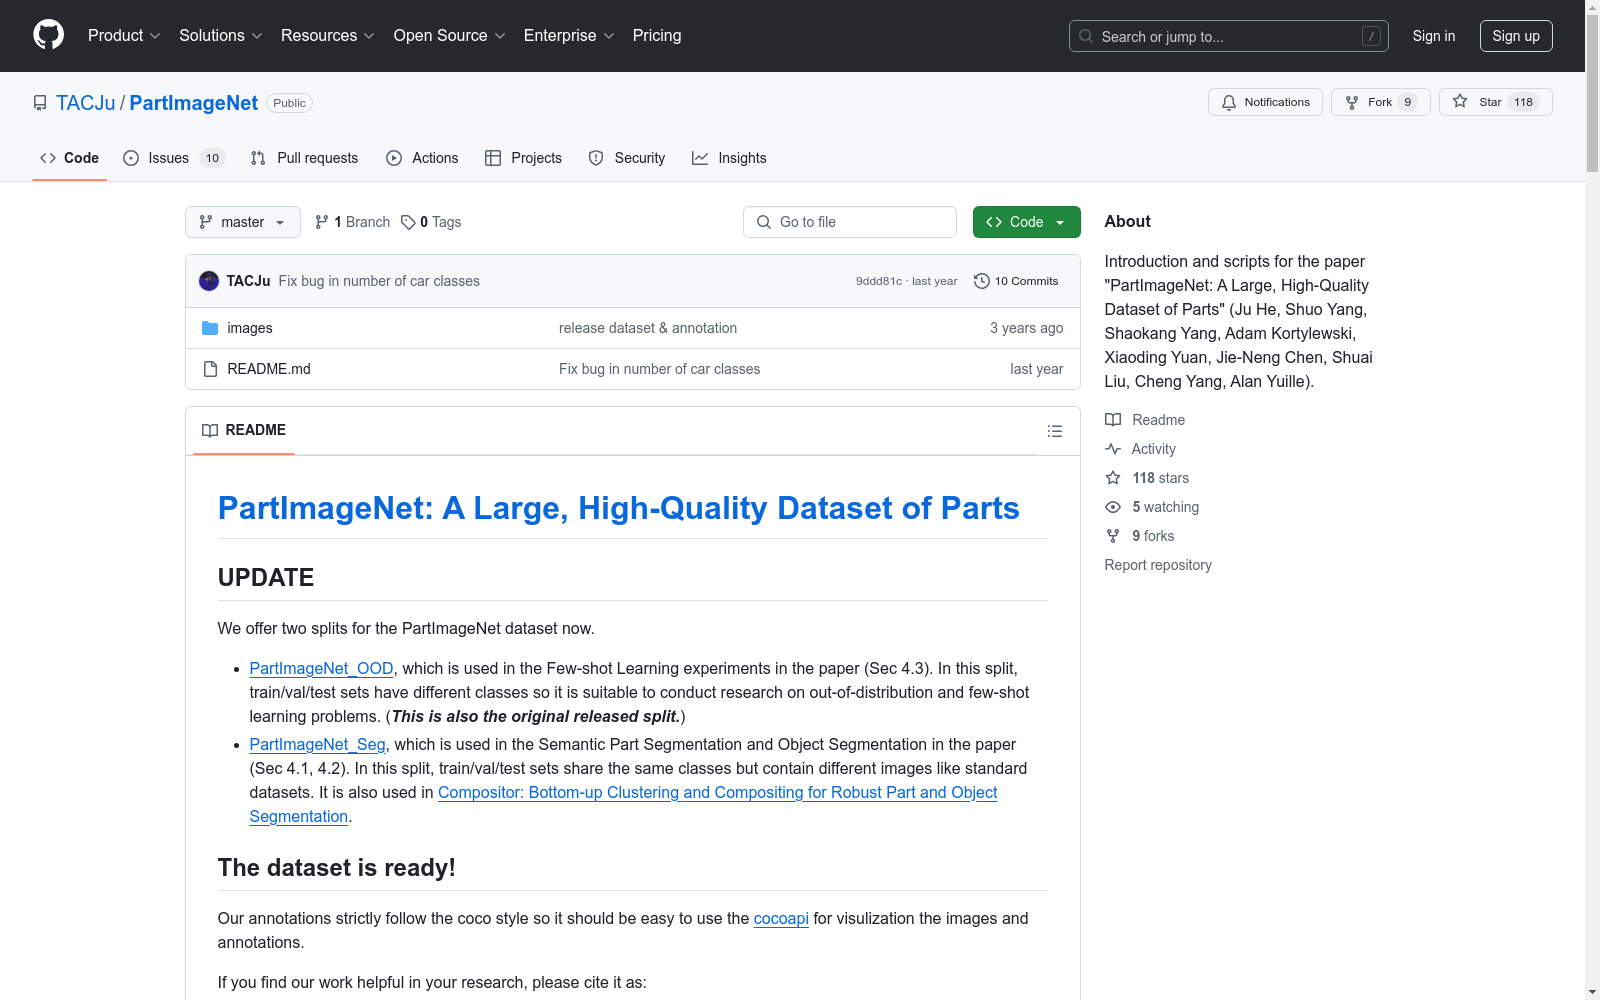Viewport: 1600px width, 1000px height.
Task: Click the branch icon beside 1 Branch
Action: pos(322,222)
